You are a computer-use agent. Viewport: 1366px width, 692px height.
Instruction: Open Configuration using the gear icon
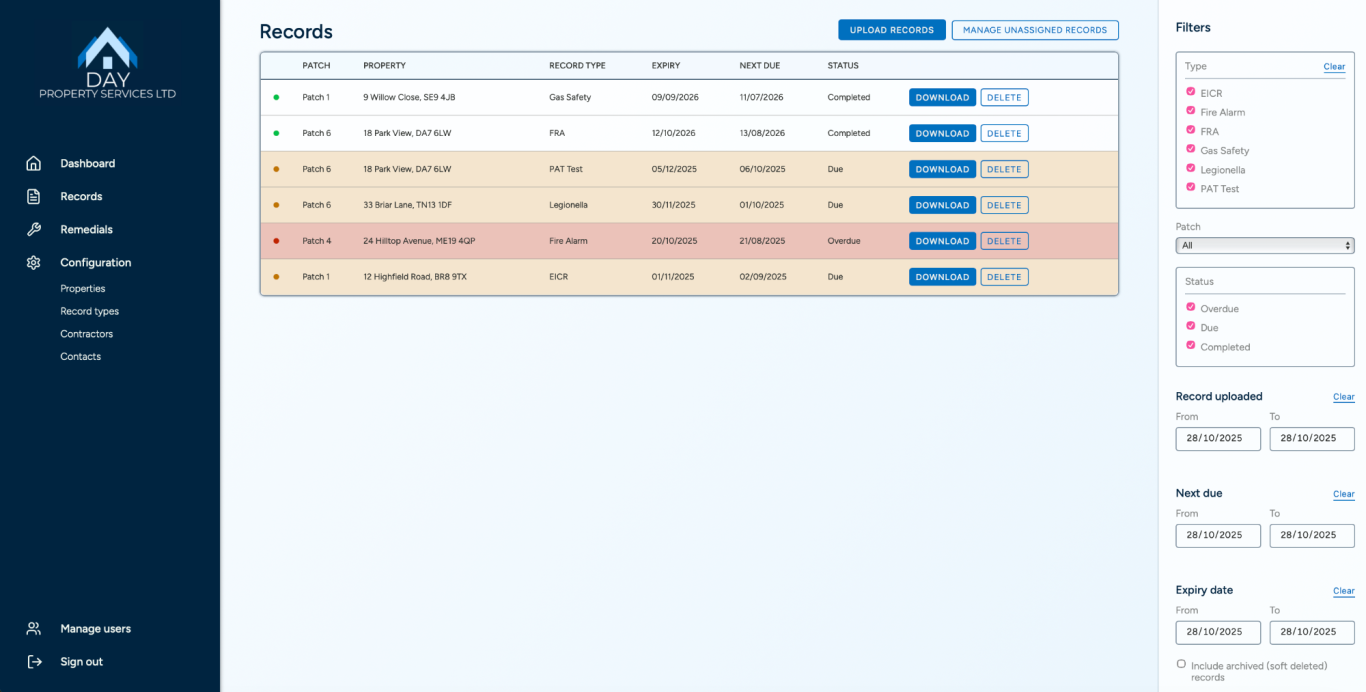33,262
